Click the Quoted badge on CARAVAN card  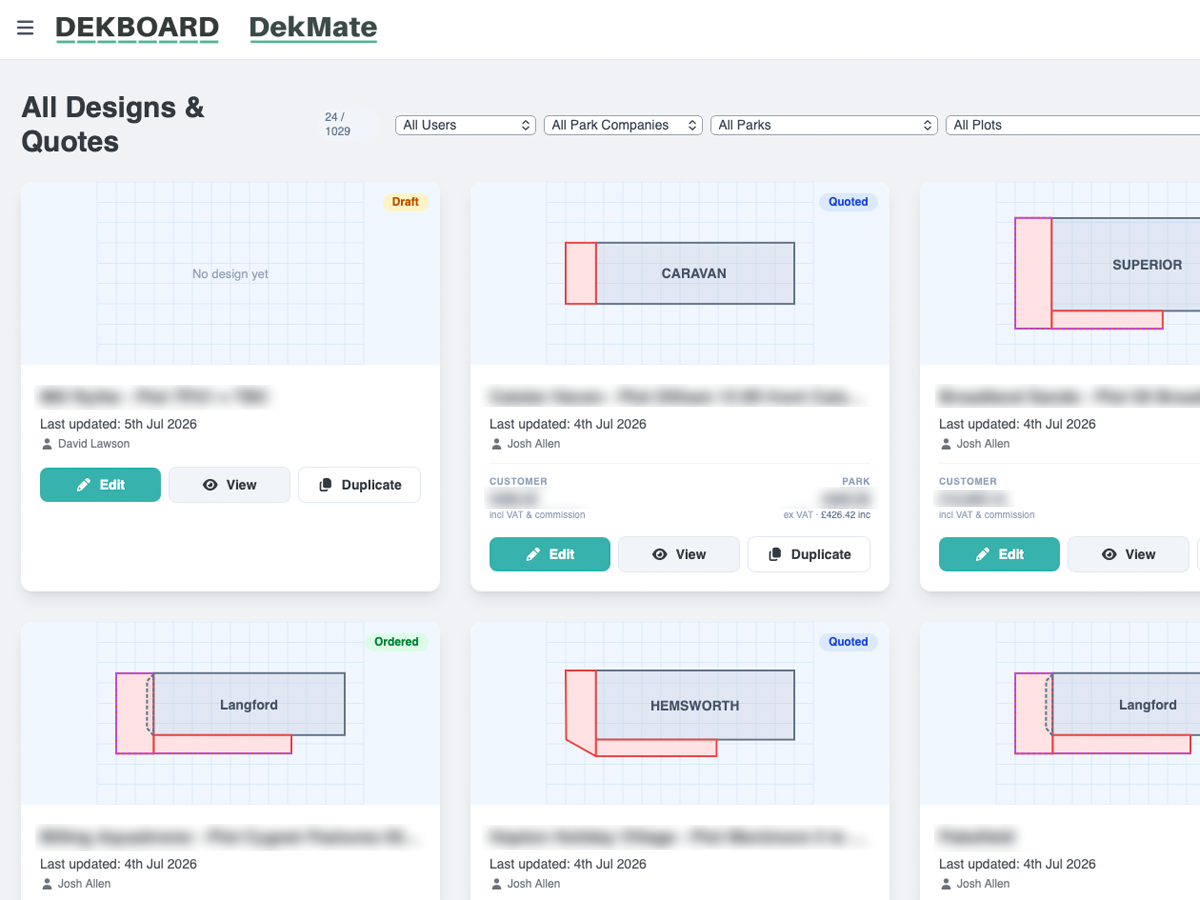(x=848, y=202)
